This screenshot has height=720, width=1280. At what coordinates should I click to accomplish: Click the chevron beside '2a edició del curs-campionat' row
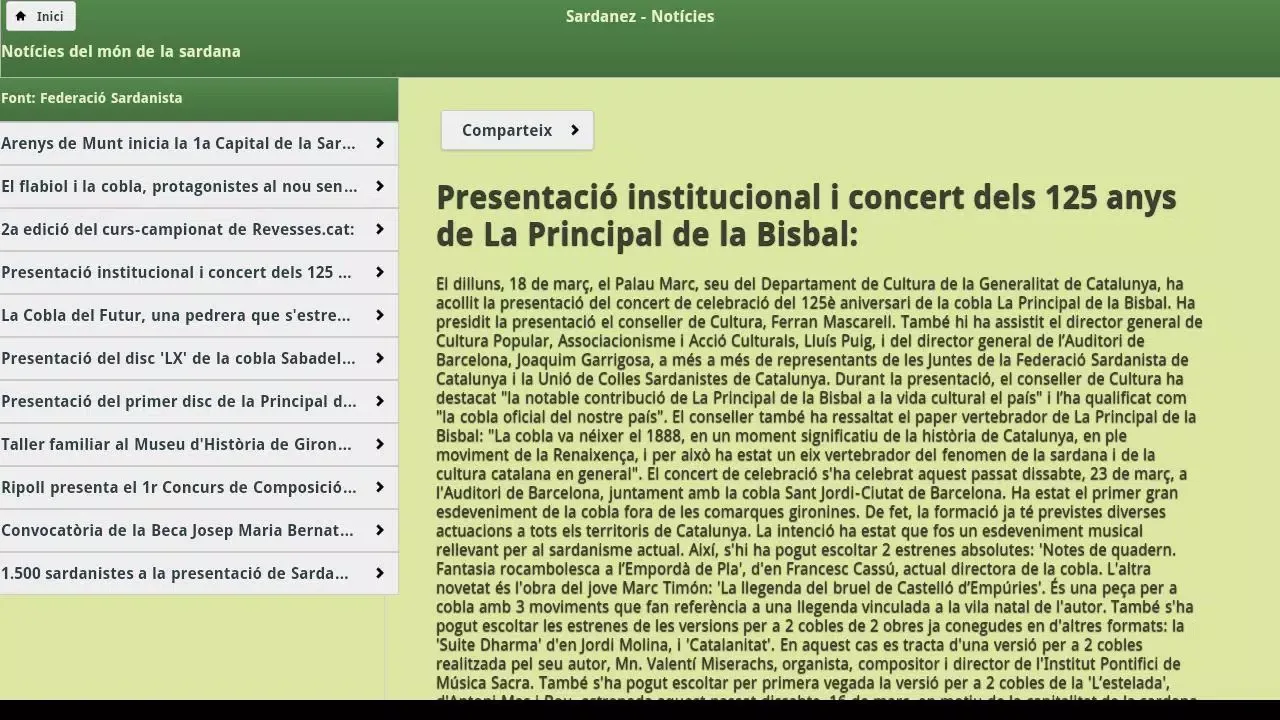(x=380, y=229)
